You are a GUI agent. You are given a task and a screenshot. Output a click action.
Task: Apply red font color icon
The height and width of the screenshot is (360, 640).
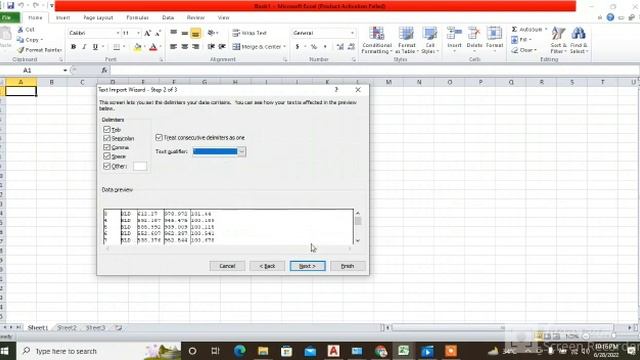(153, 47)
